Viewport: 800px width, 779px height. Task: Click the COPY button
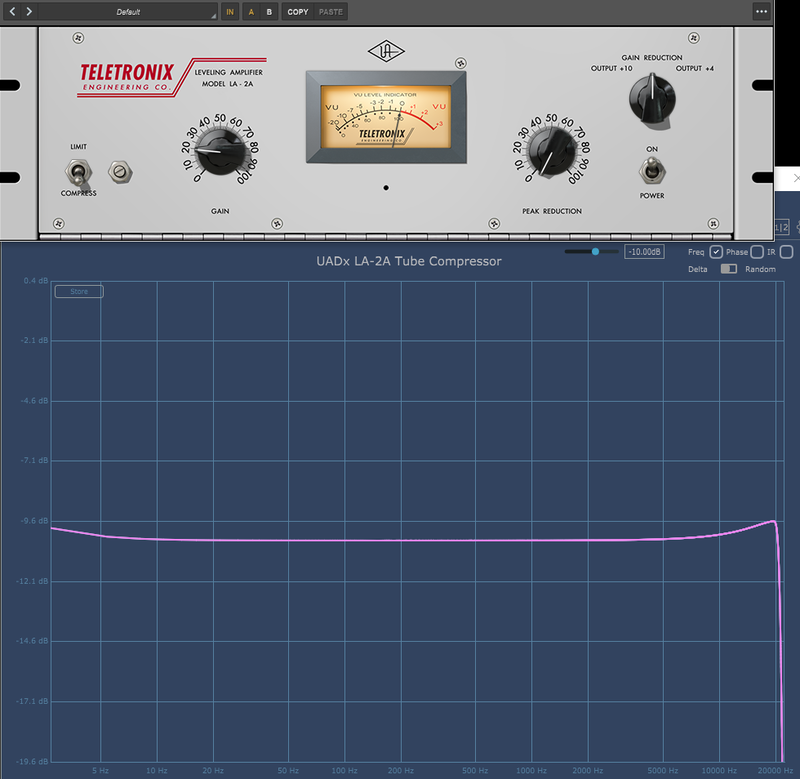tap(297, 12)
